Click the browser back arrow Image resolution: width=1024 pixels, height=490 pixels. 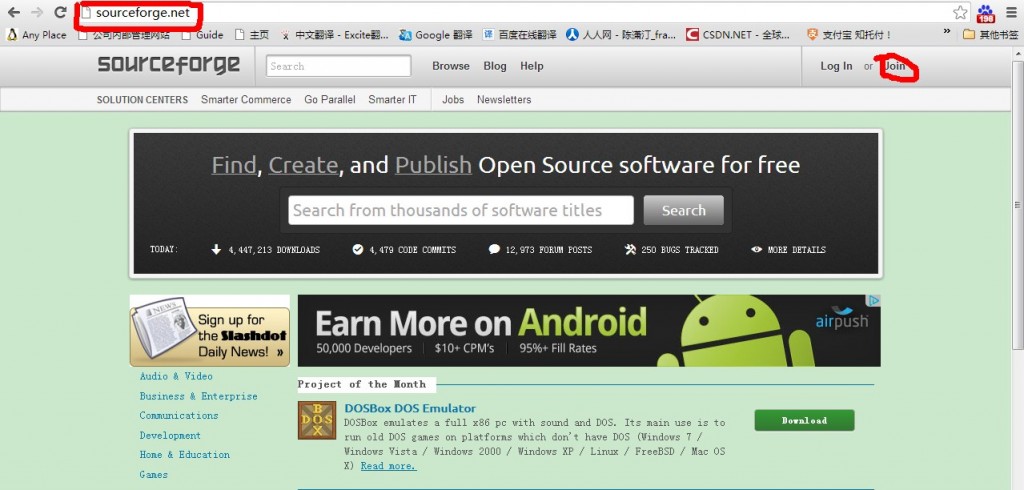pyautogui.click(x=14, y=12)
